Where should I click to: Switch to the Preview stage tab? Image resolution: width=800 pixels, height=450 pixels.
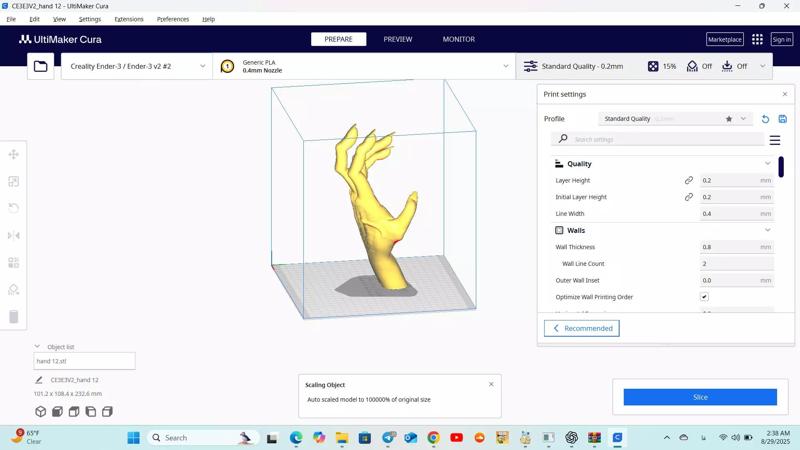398,39
